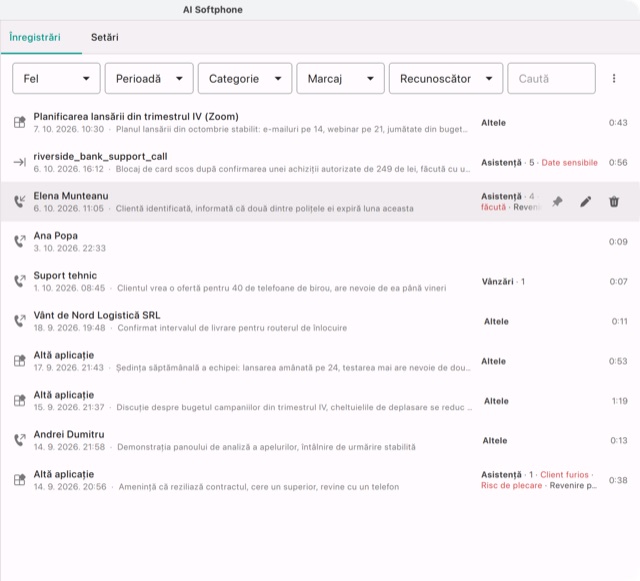
Task: Click the call icon for Vânt de Nord Logistică
Action: point(20,321)
